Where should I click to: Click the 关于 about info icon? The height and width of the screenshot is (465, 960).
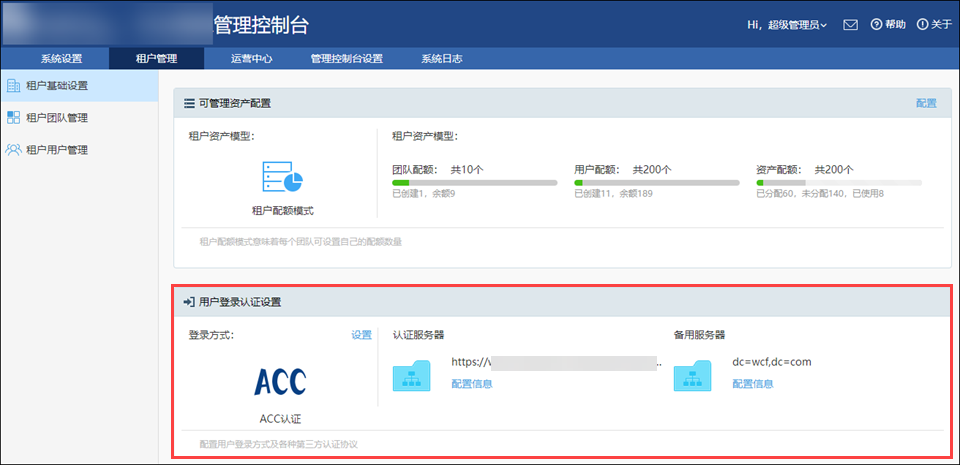921,24
